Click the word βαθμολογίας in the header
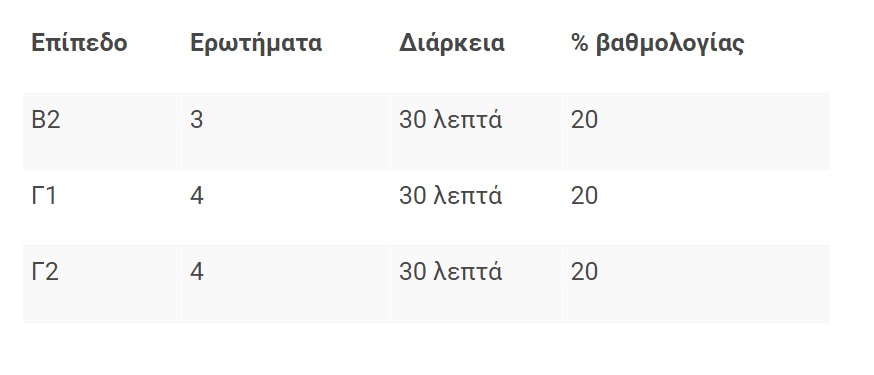The image size is (874, 375). 670,44
